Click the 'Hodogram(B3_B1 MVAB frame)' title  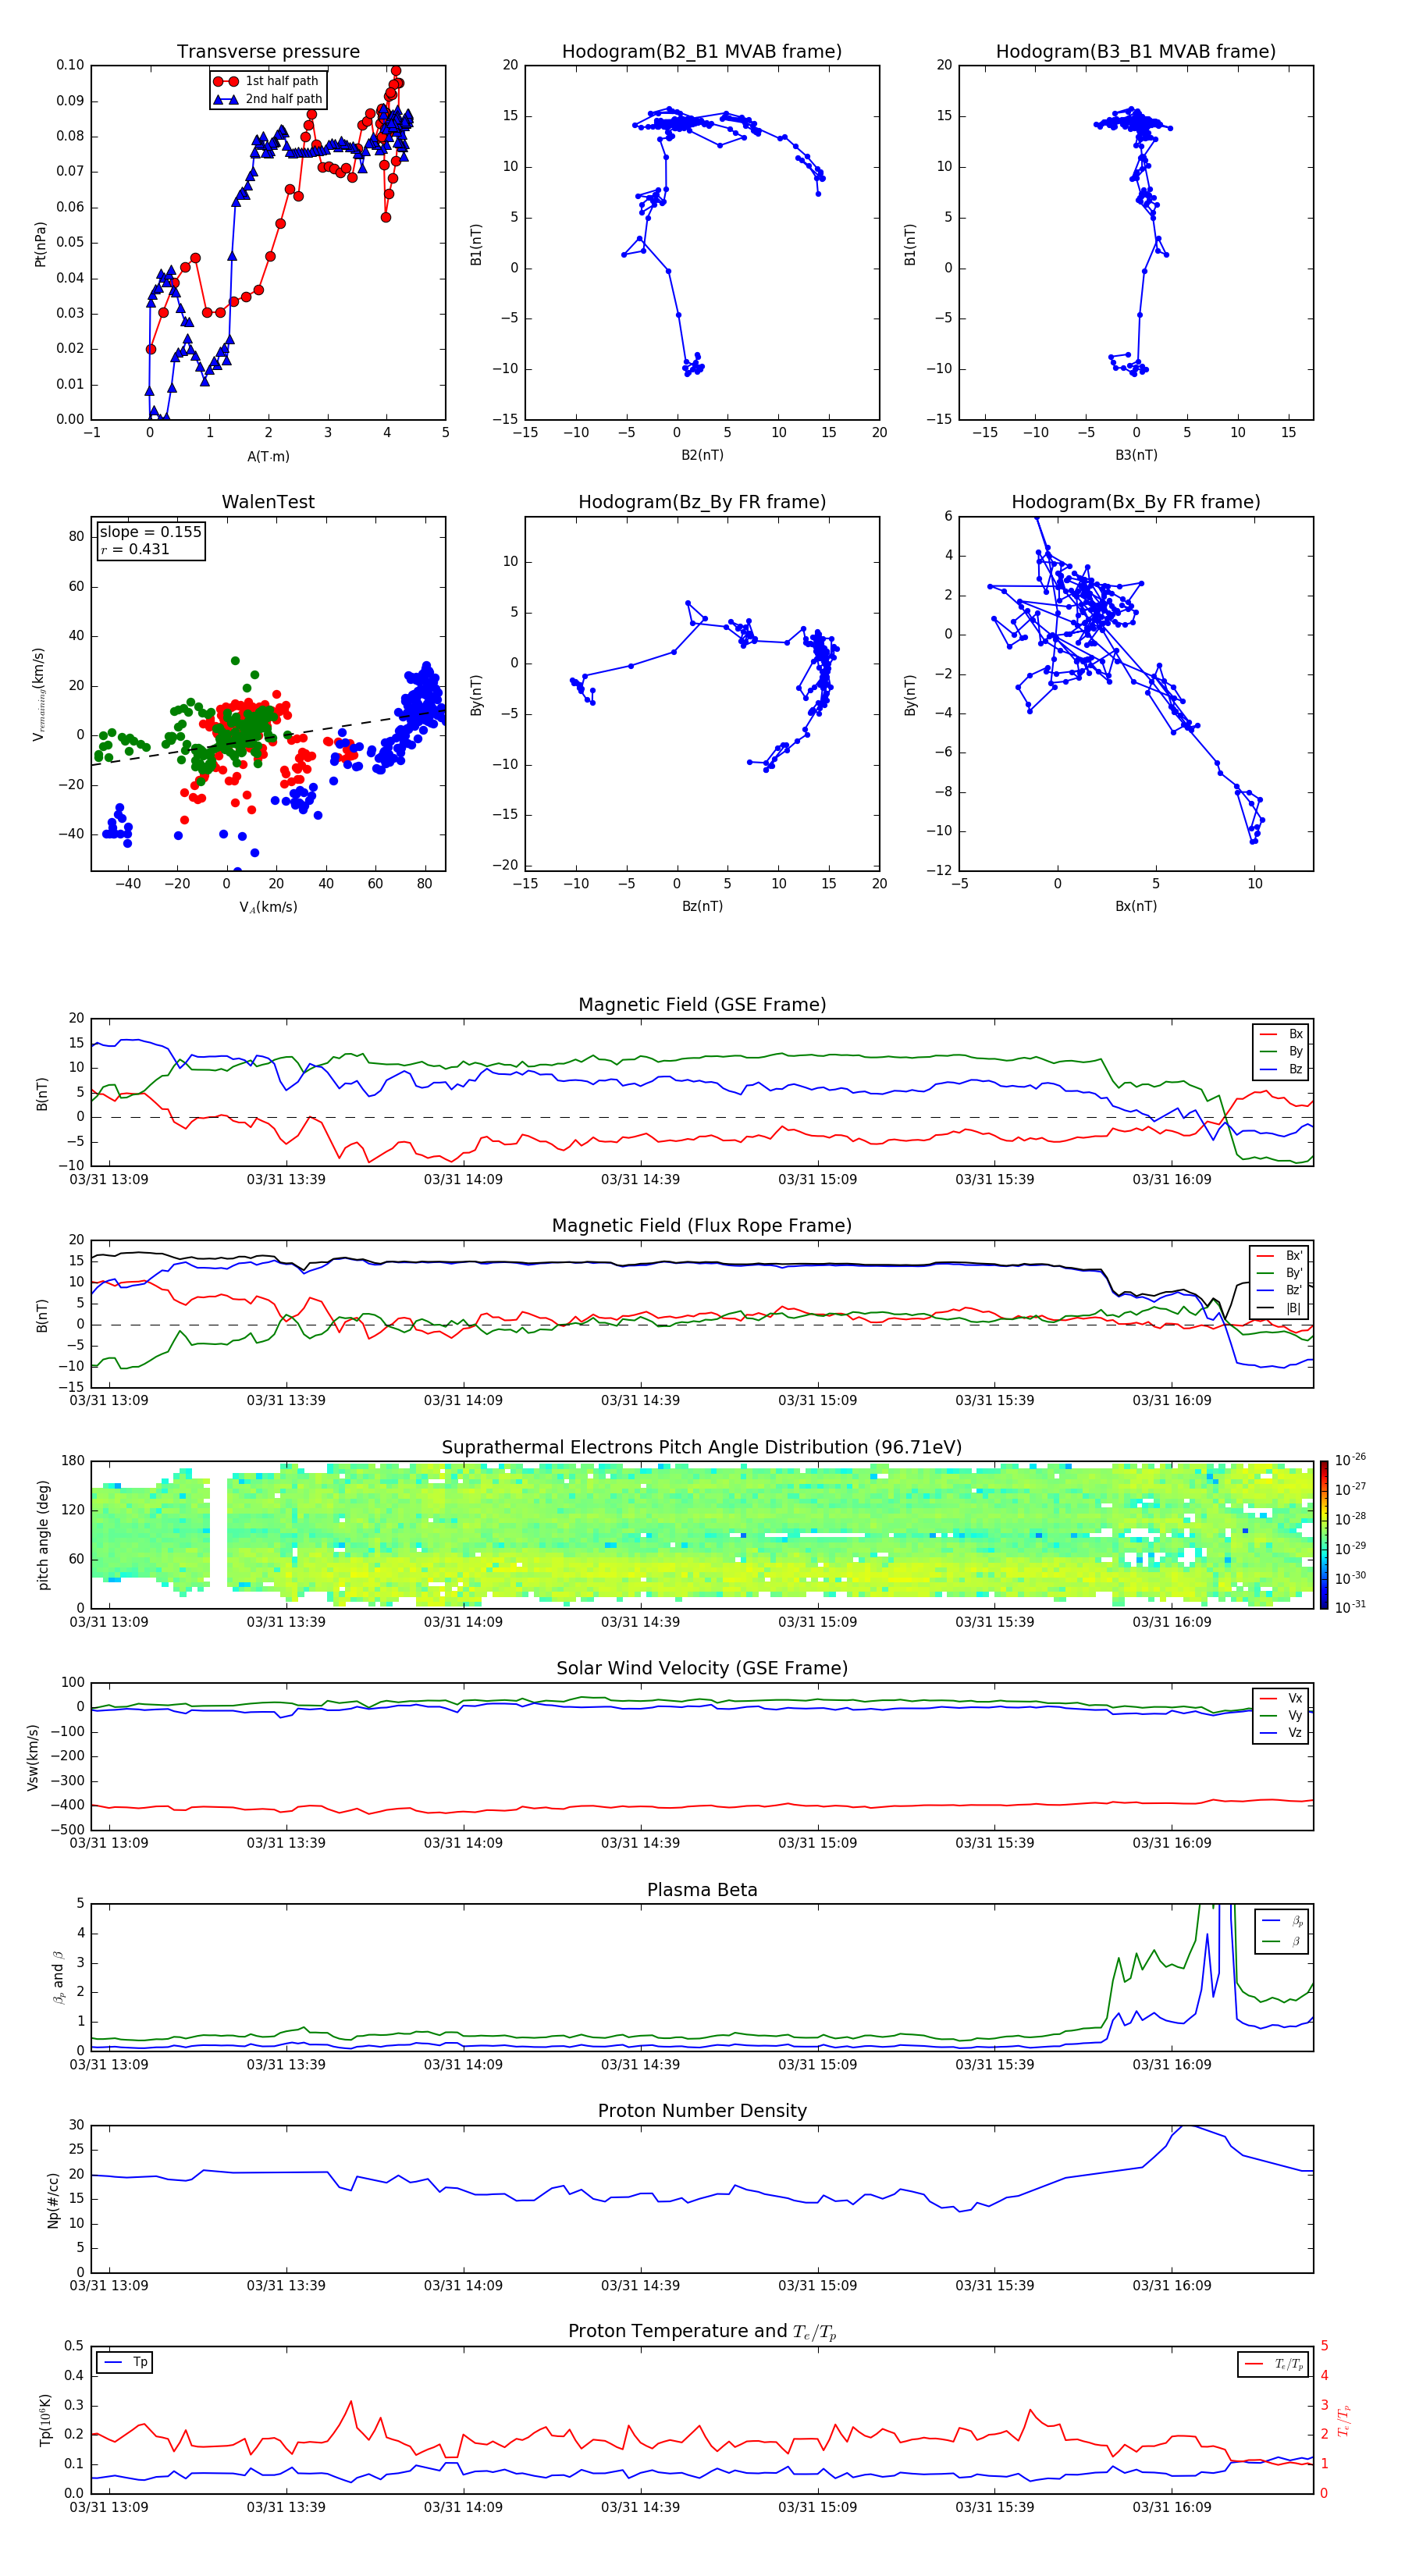coord(1136,52)
